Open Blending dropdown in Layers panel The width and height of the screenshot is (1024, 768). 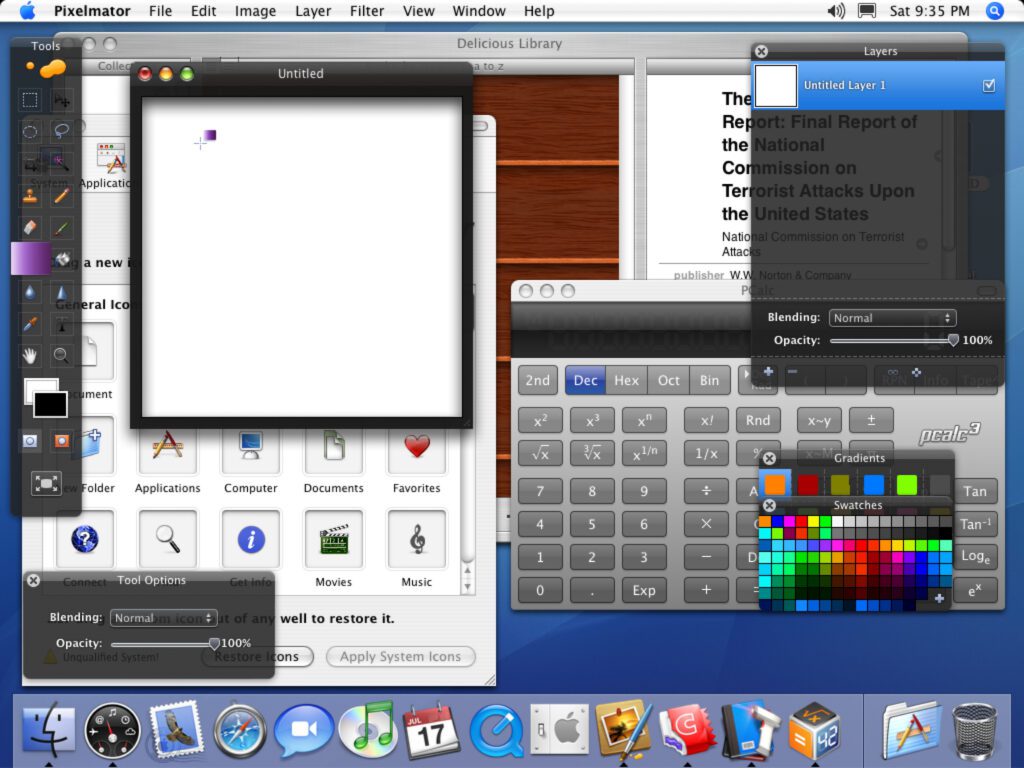tap(892, 318)
